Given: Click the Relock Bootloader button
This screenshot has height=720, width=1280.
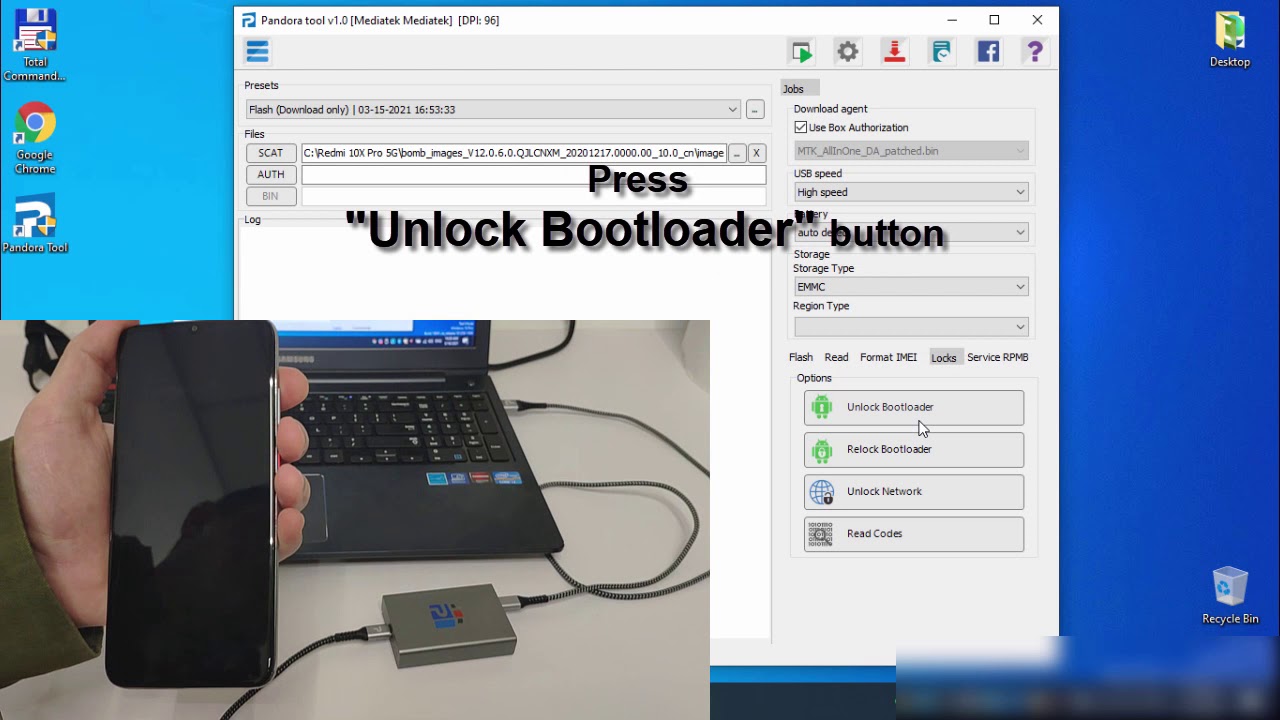Looking at the screenshot, I should (x=914, y=449).
